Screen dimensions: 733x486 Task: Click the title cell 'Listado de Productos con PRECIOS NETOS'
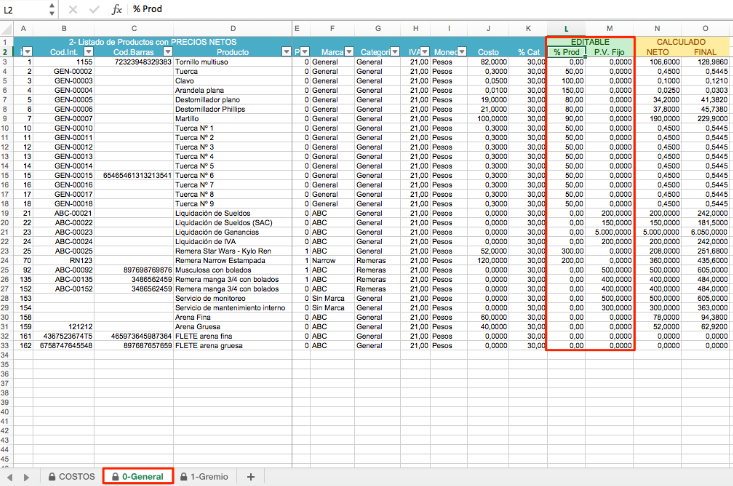153,42
